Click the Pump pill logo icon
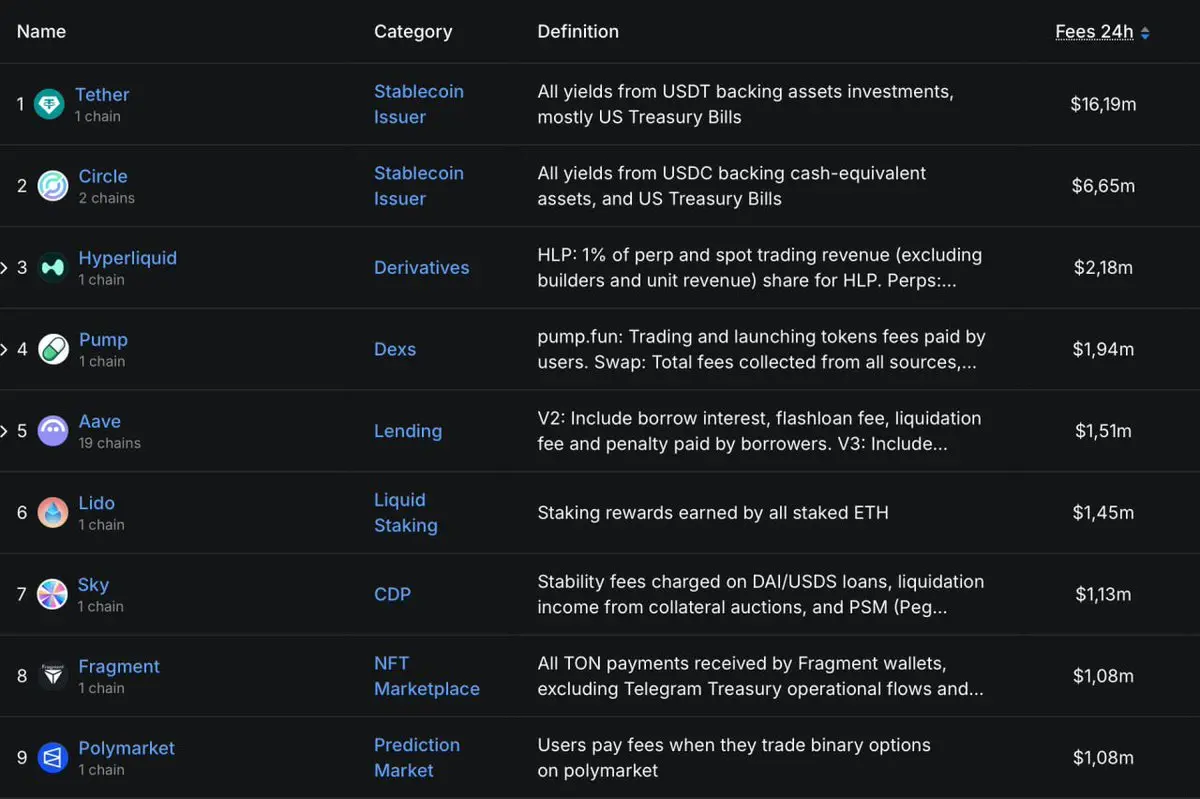Viewport: 1200px width, 799px height. pos(53,349)
